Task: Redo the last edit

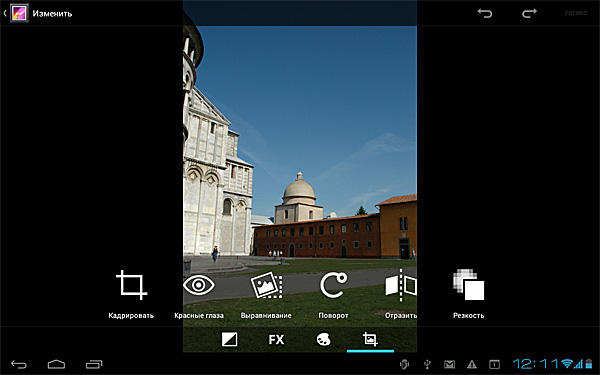Action: [530, 13]
